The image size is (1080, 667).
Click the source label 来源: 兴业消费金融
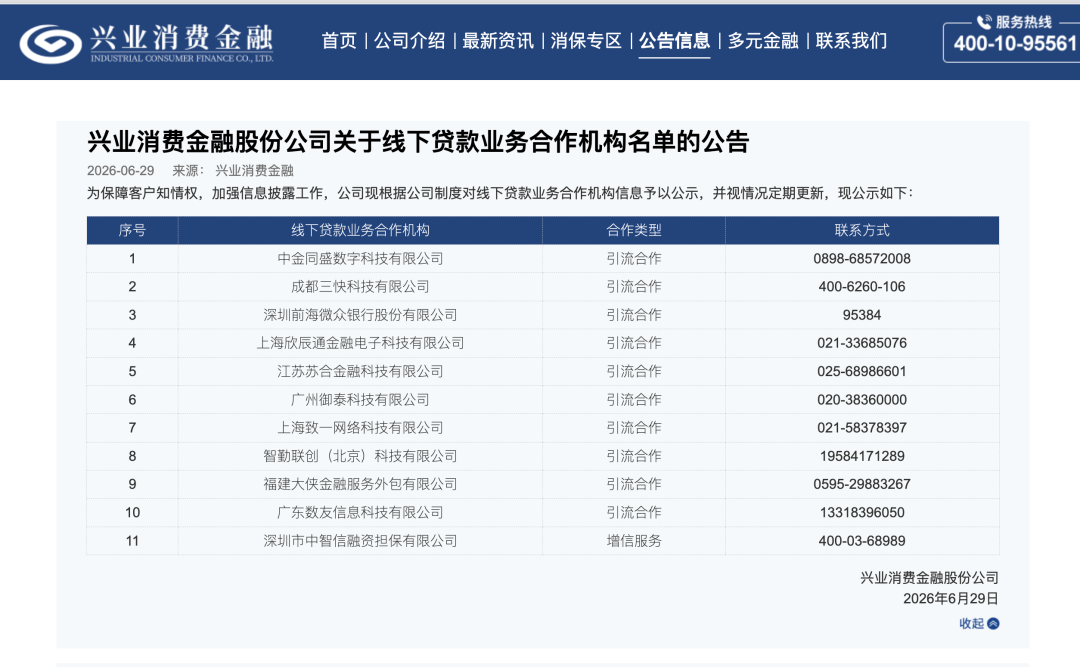[233, 170]
